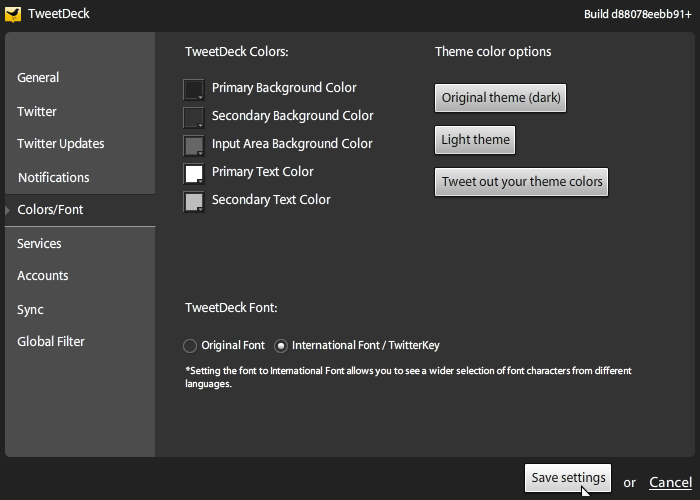700x500 pixels.
Task: Cancel the settings changes
Action: coord(671,482)
